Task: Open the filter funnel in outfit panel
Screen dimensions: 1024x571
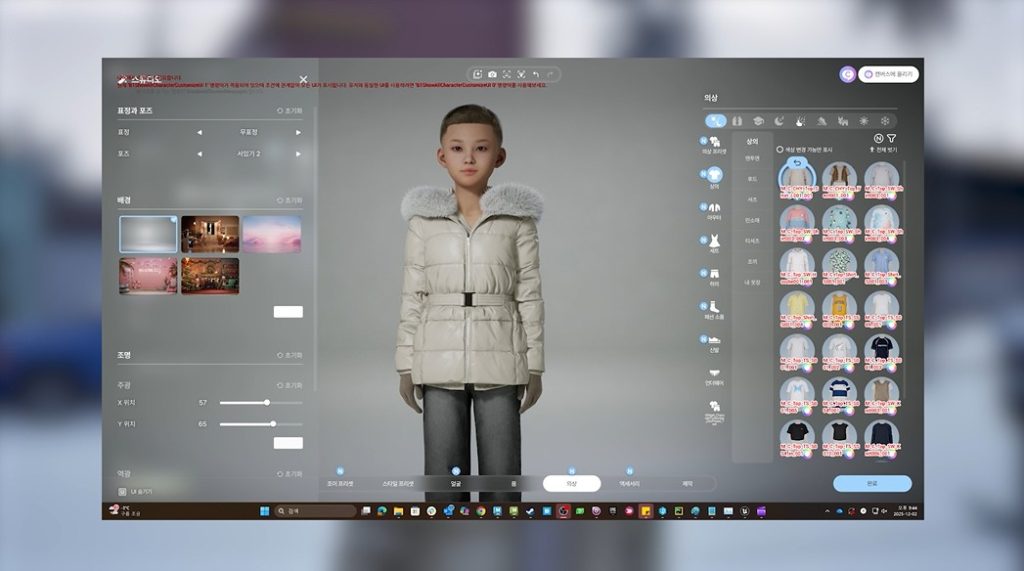Action: coord(891,139)
